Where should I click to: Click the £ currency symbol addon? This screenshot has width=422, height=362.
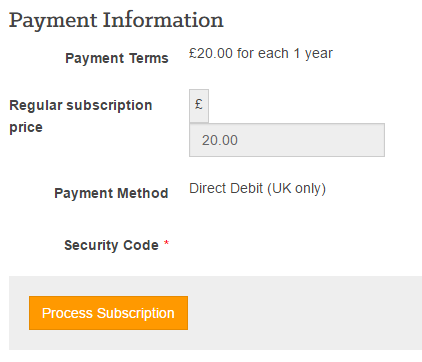199,106
